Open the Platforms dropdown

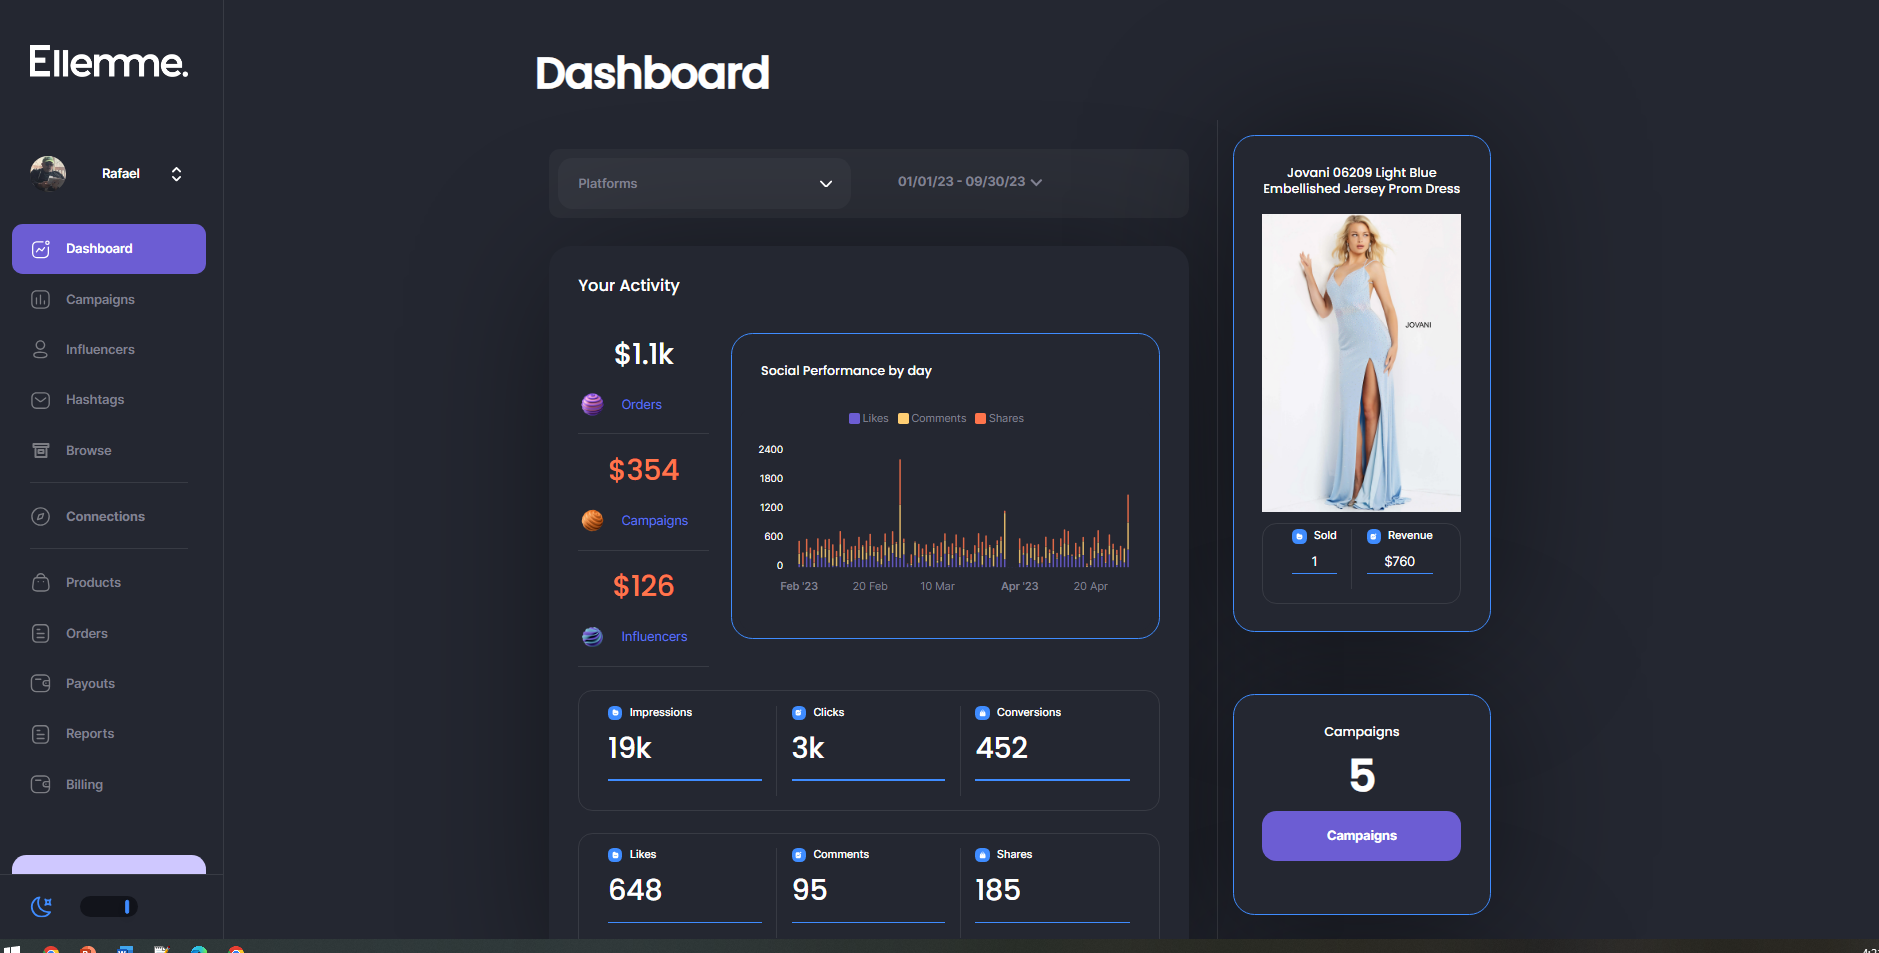pyautogui.click(x=704, y=184)
